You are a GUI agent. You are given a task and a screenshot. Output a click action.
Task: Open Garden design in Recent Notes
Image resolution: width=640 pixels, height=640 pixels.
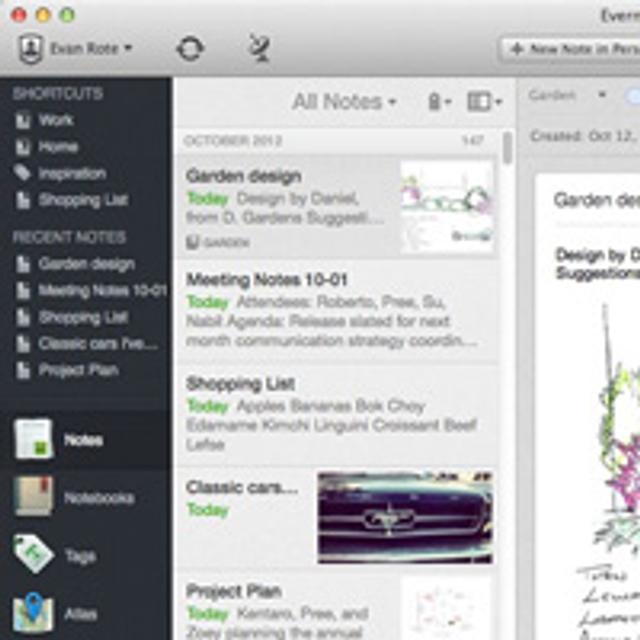(x=75, y=264)
